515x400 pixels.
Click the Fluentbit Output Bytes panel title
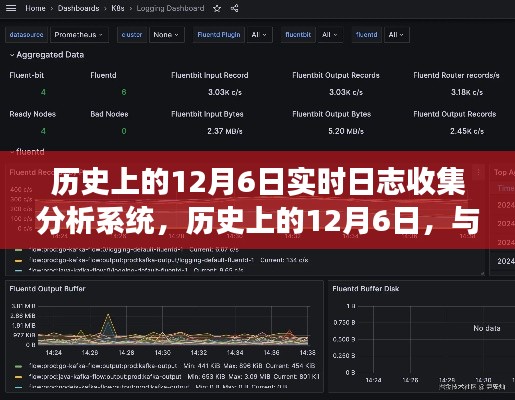[x=332, y=114]
